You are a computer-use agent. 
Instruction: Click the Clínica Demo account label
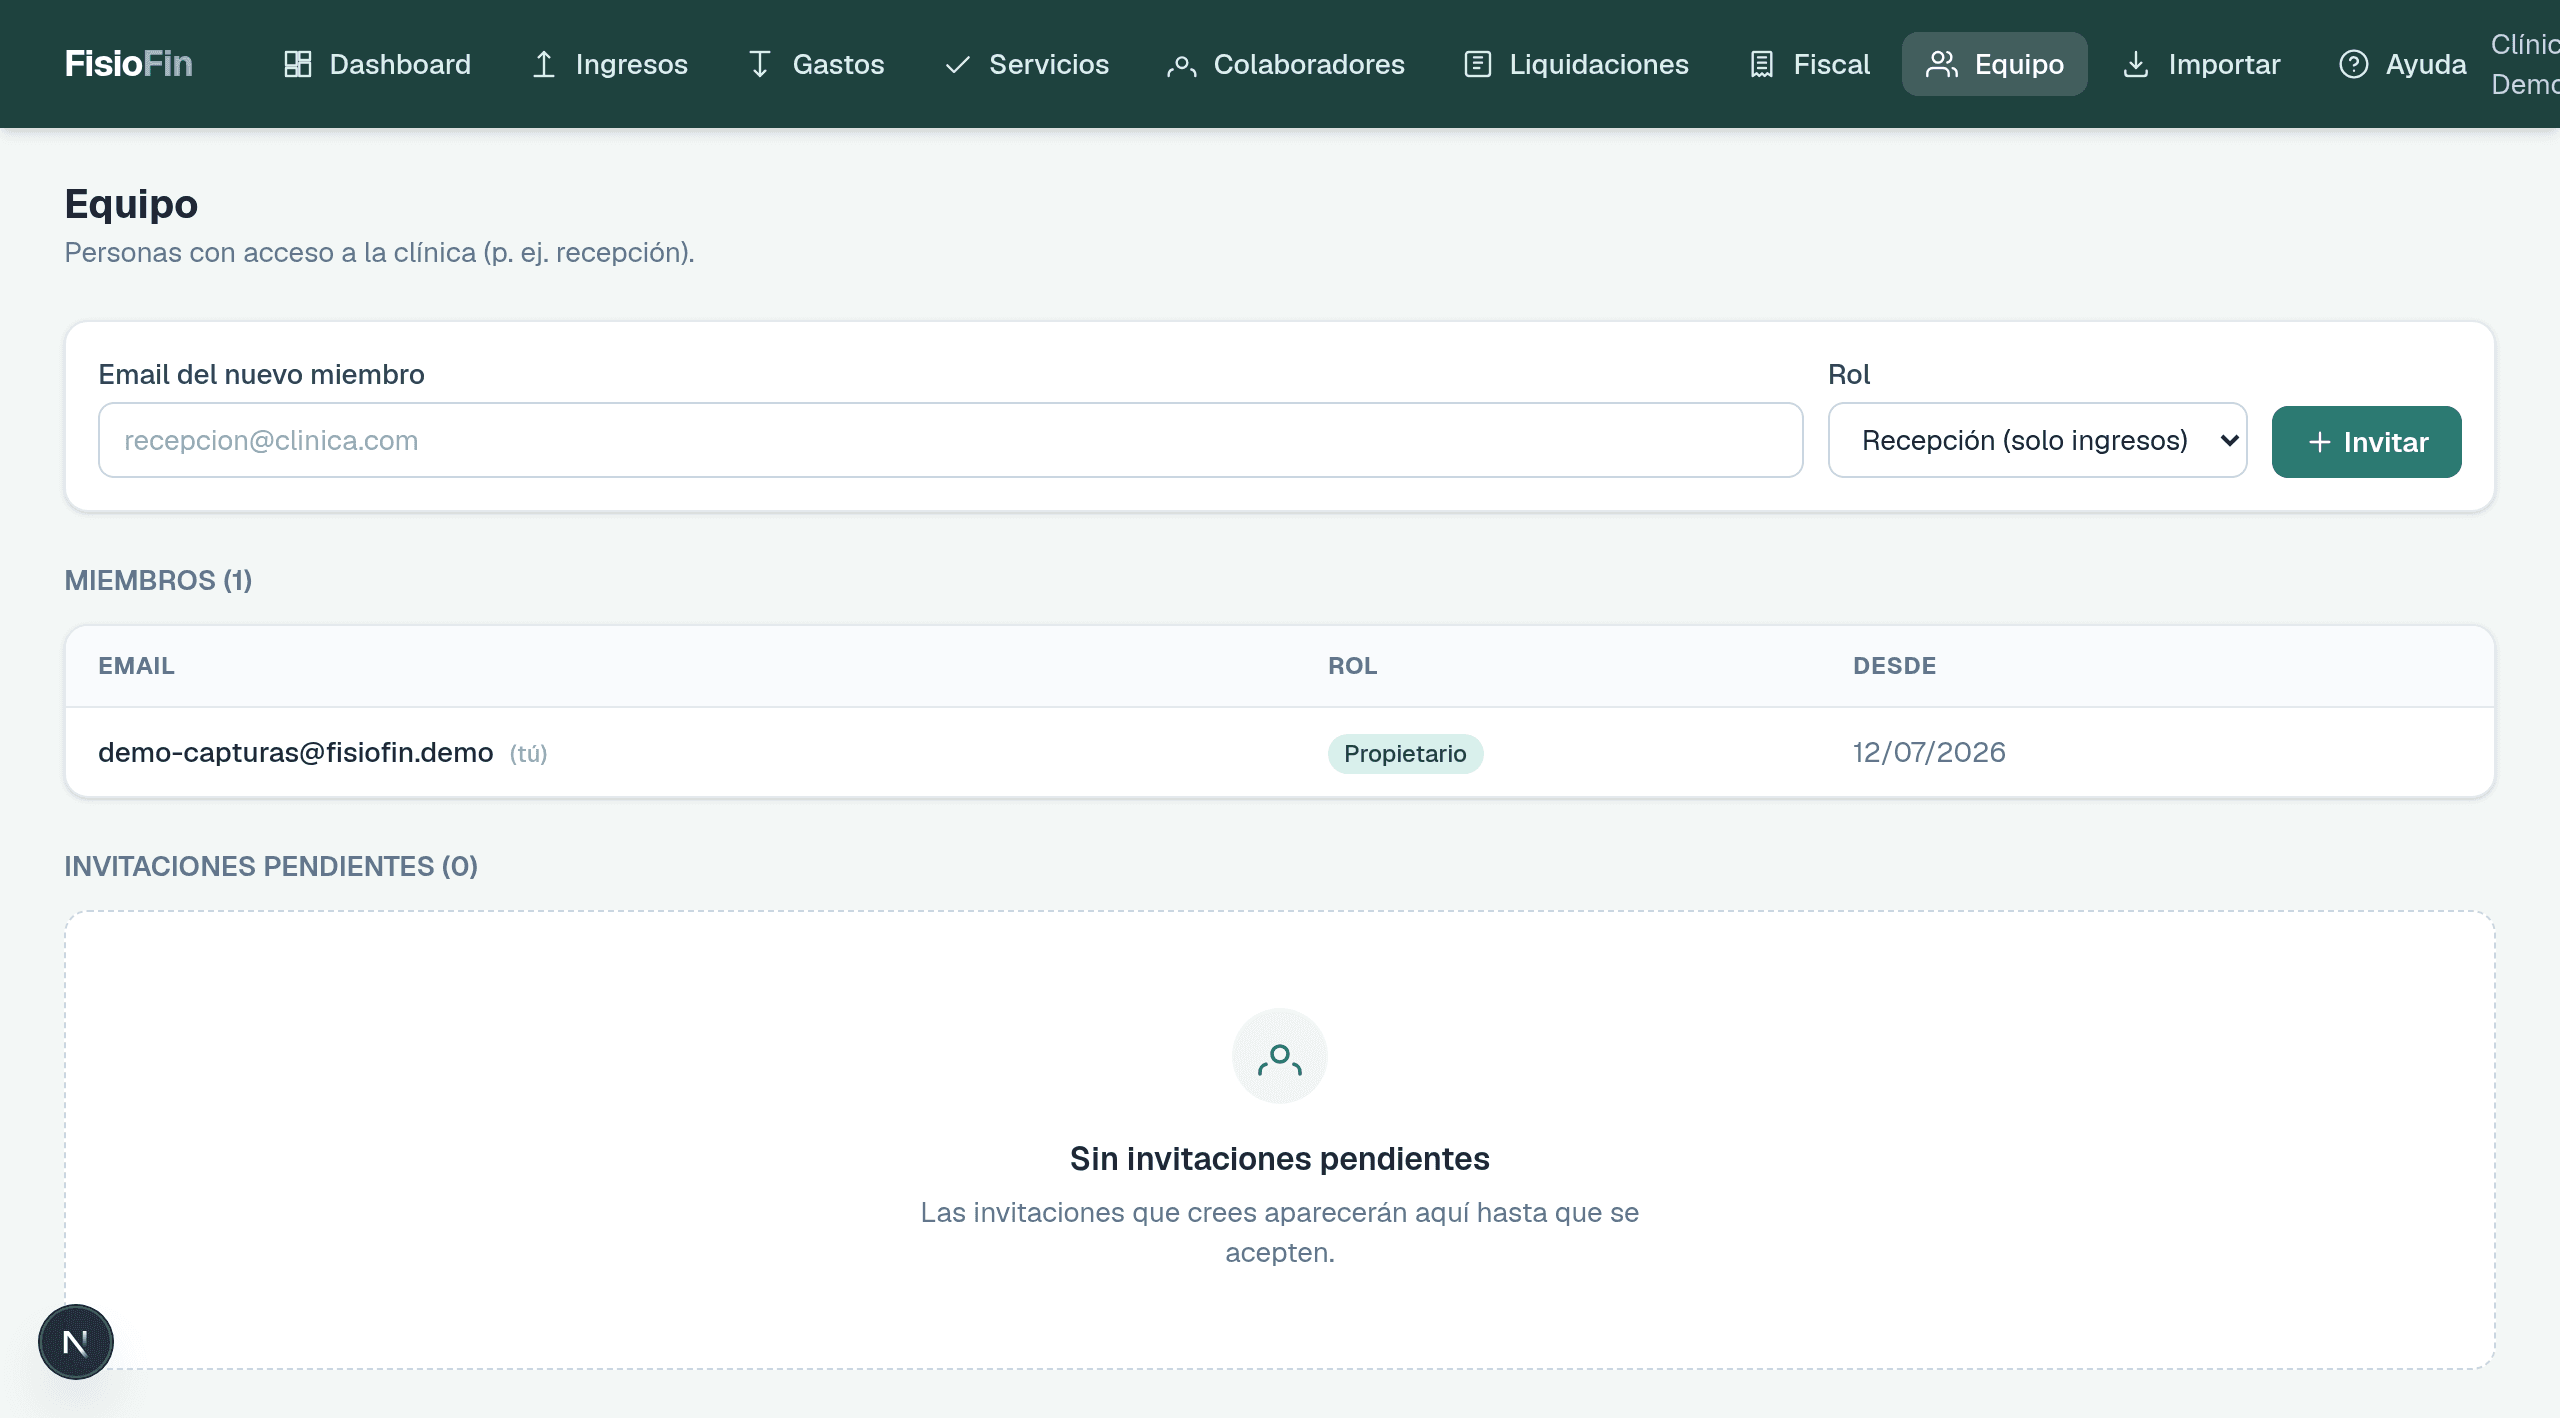click(x=2526, y=64)
